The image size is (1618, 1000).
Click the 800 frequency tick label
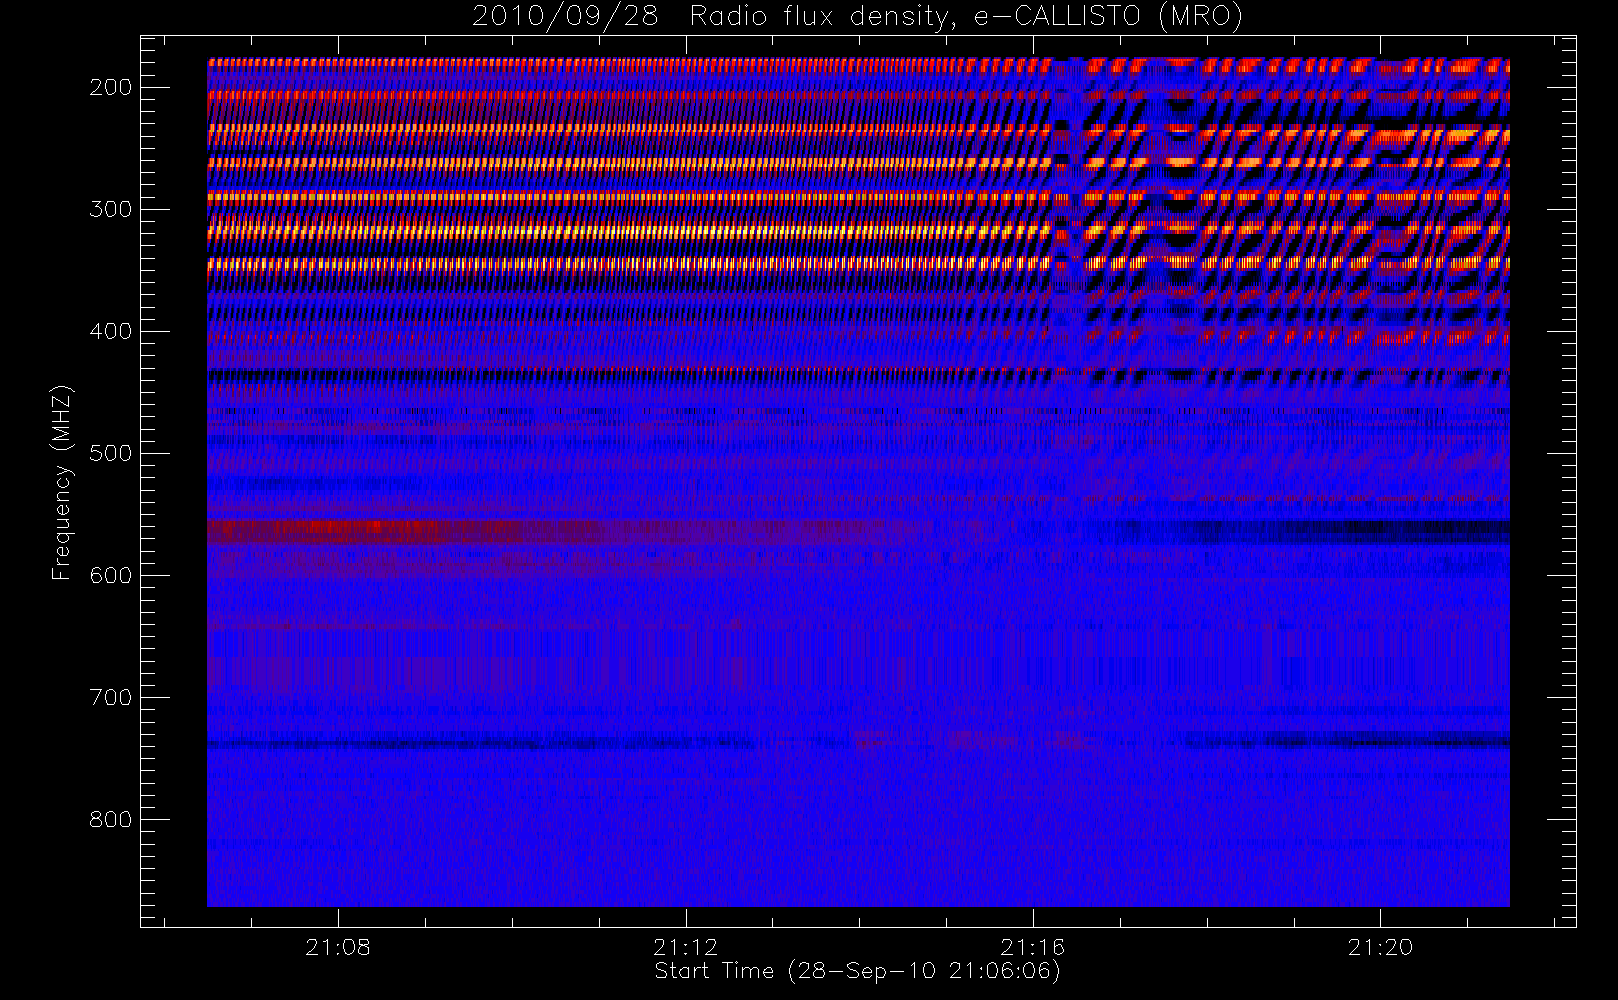click(111, 819)
